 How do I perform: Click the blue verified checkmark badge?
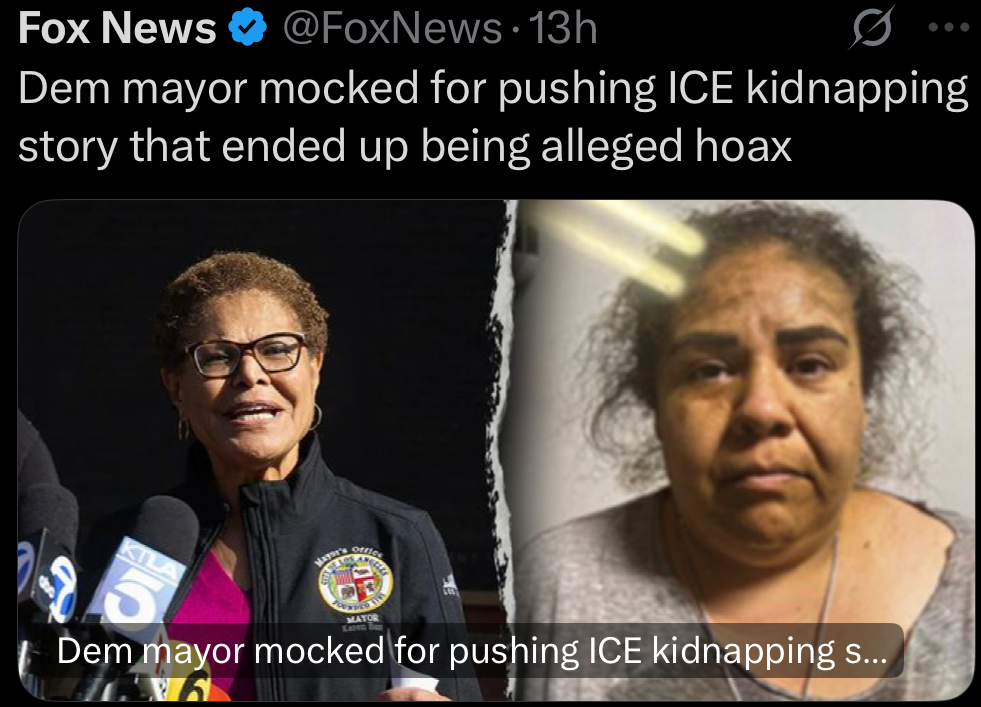click(x=248, y=28)
